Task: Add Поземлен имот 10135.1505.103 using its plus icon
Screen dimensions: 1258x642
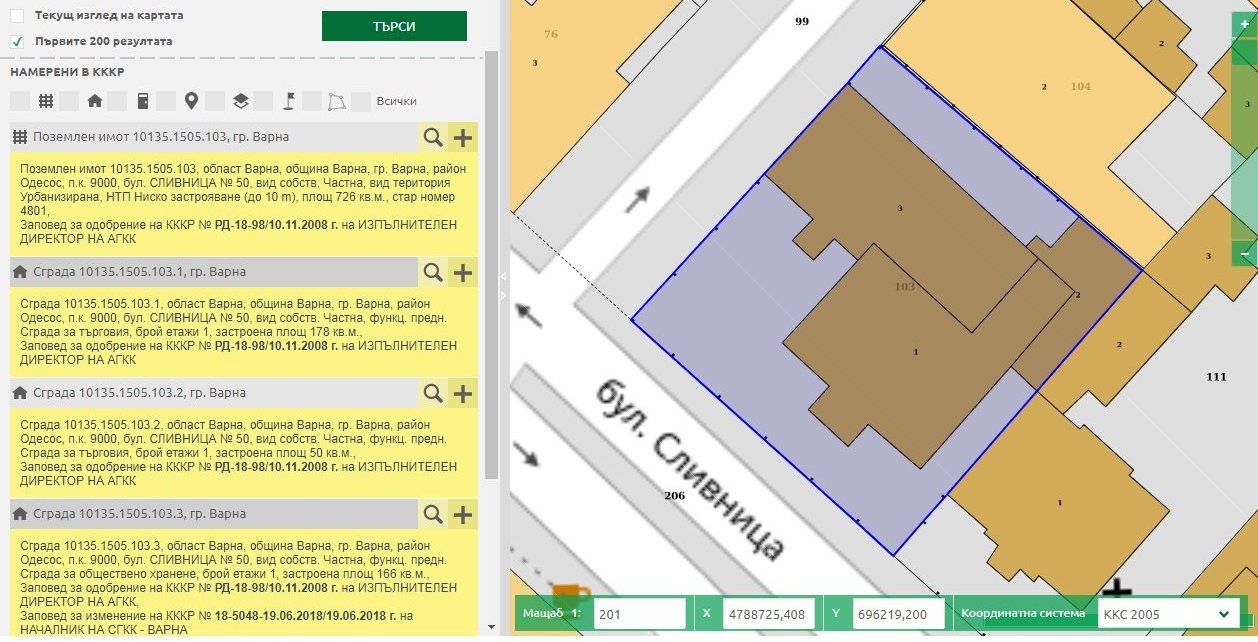Action: [x=463, y=138]
